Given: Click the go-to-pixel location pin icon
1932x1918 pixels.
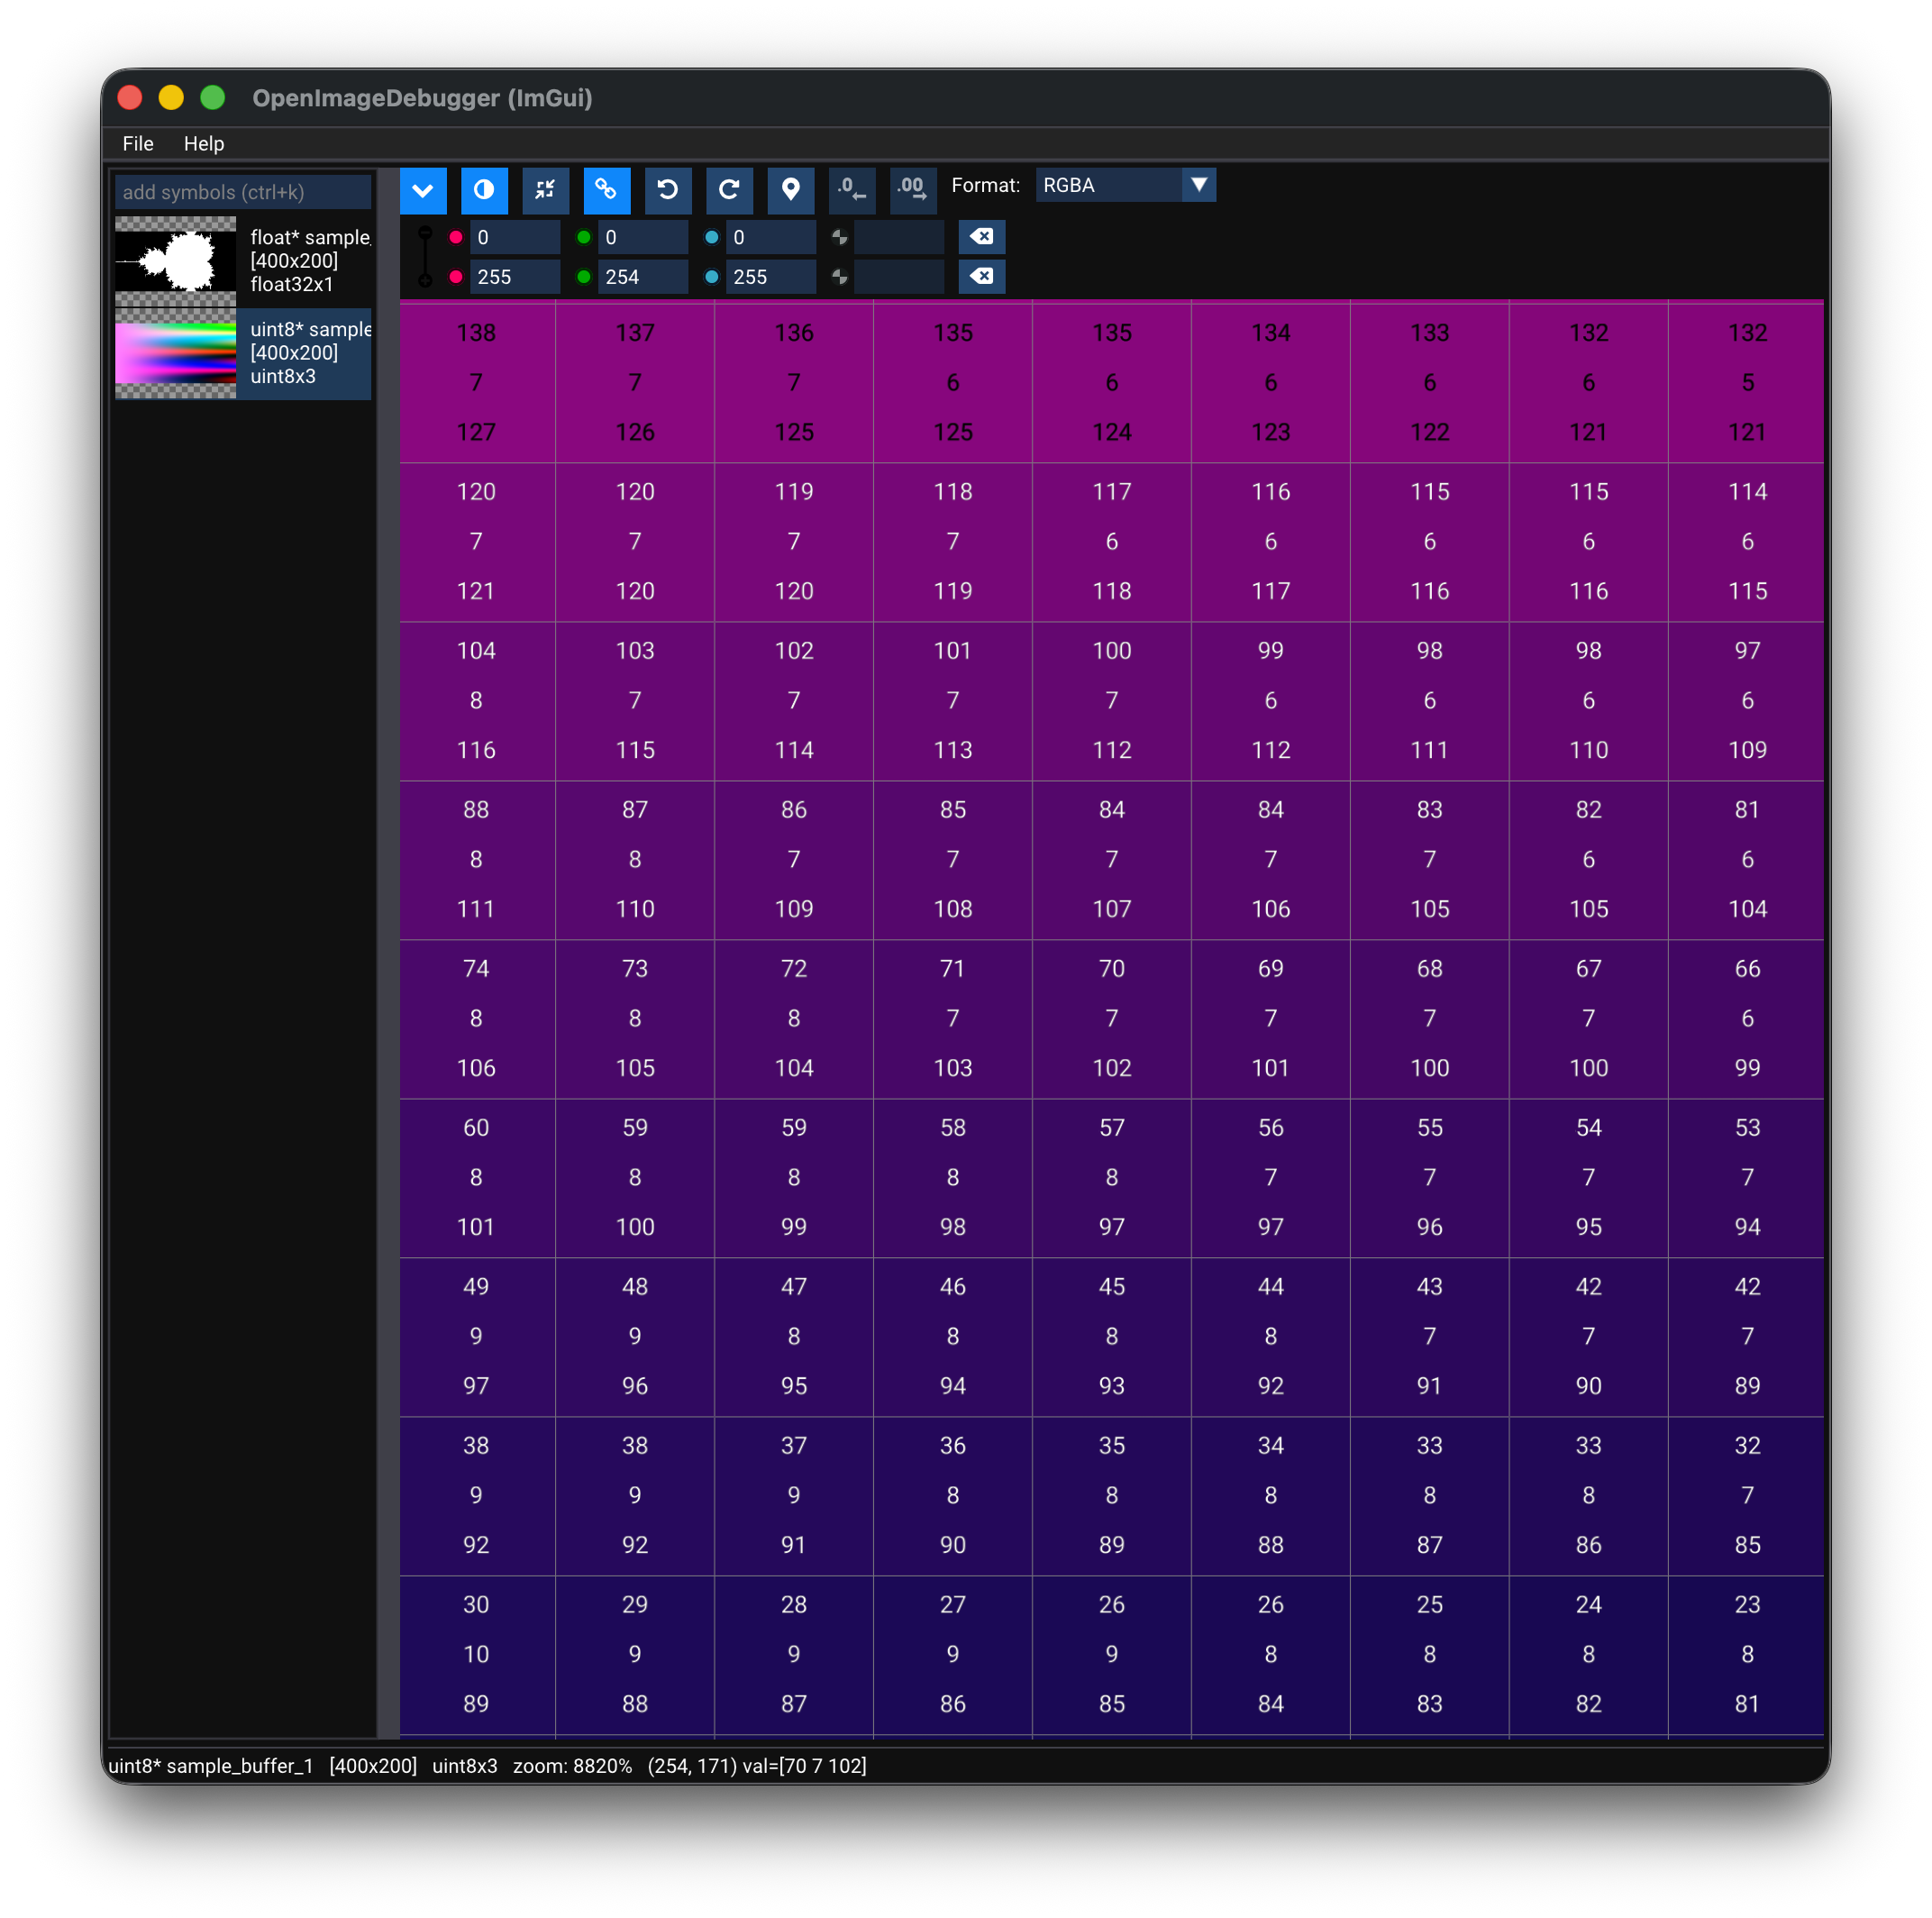Looking at the screenshot, I should point(791,190).
